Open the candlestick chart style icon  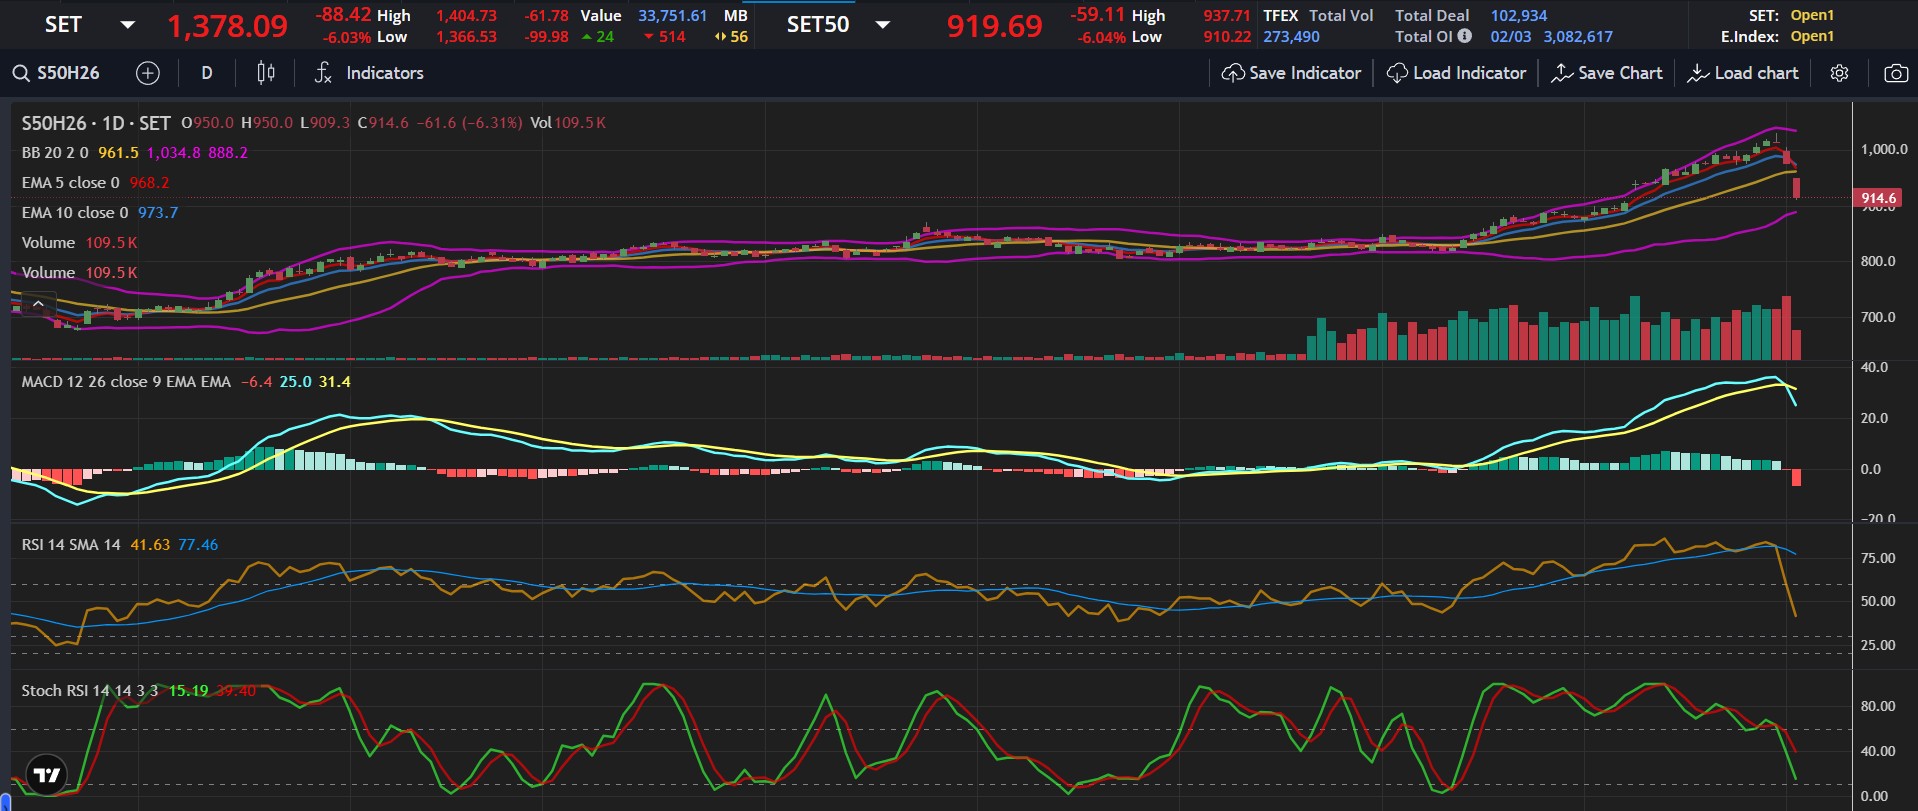[266, 73]
